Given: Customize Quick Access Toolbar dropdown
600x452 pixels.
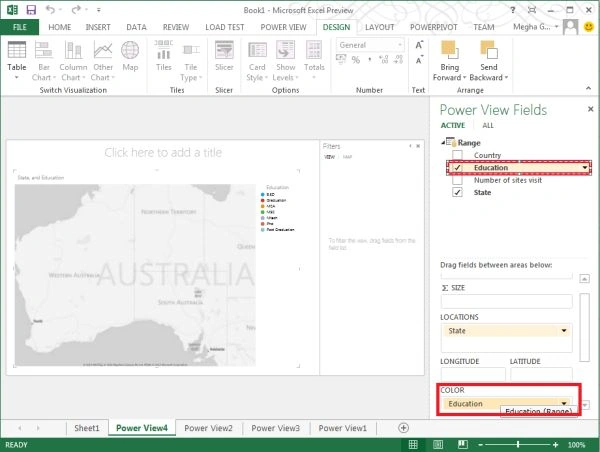Looking at the screenshot, I should point(99,10).
